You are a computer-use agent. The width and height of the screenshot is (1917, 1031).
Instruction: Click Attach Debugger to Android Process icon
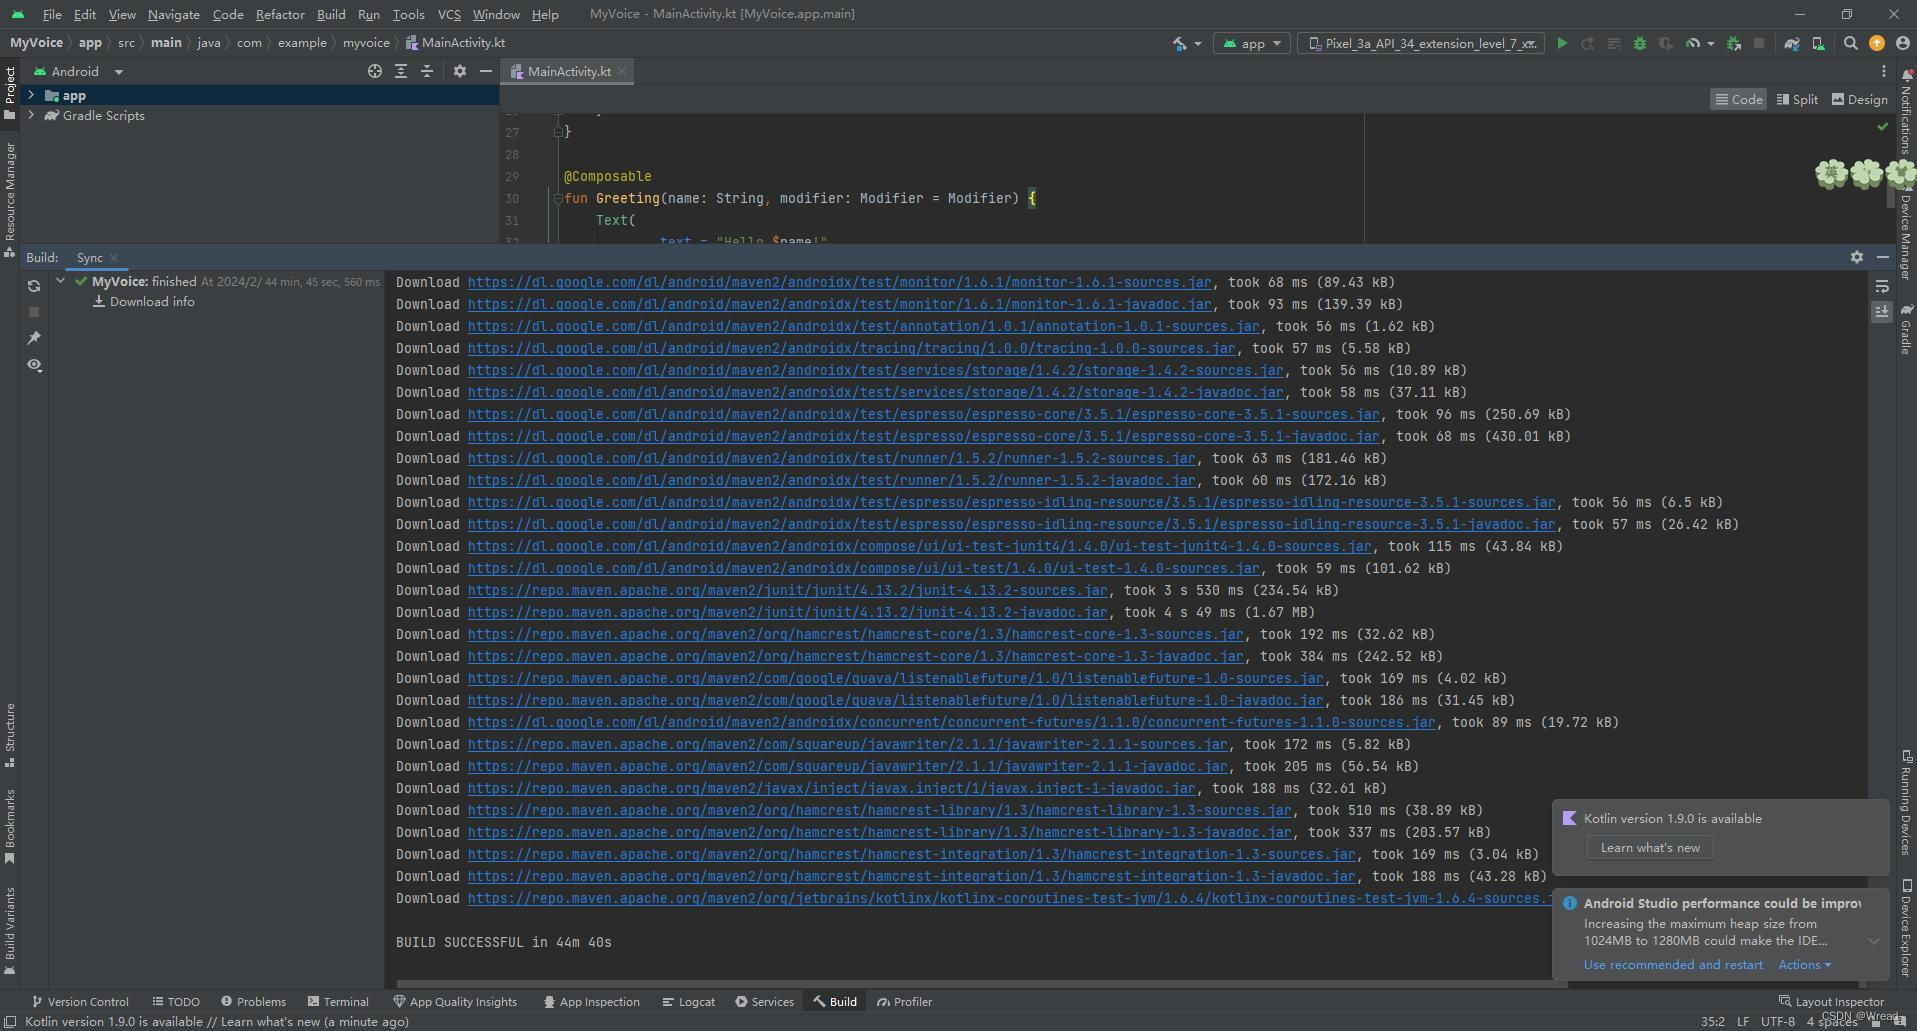coord(1734,43)
